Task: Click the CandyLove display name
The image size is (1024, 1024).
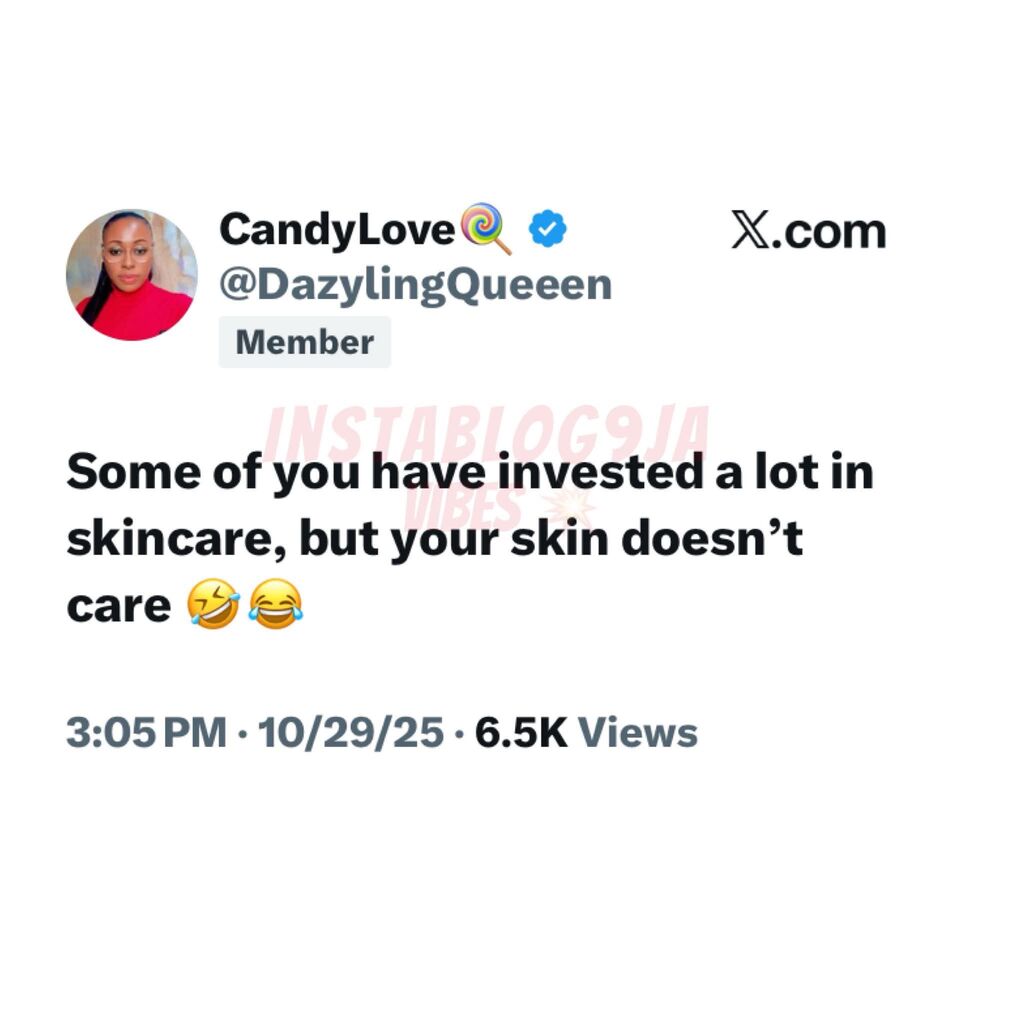Action: coord(337,230)
